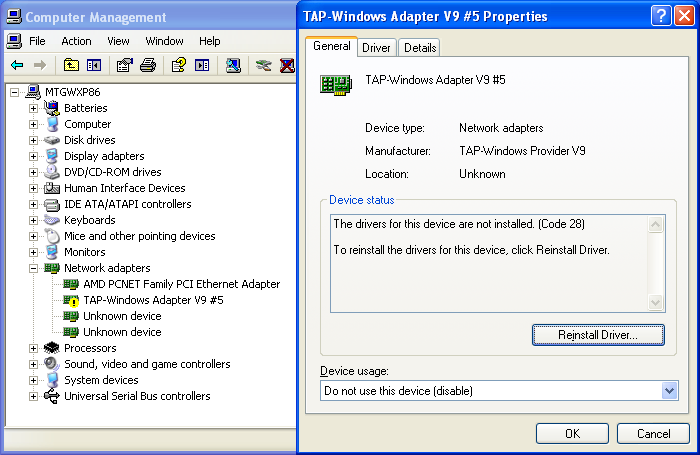Select first Unknown device under Network adapters
The image size is (700, 455).
tap(122, 316)
